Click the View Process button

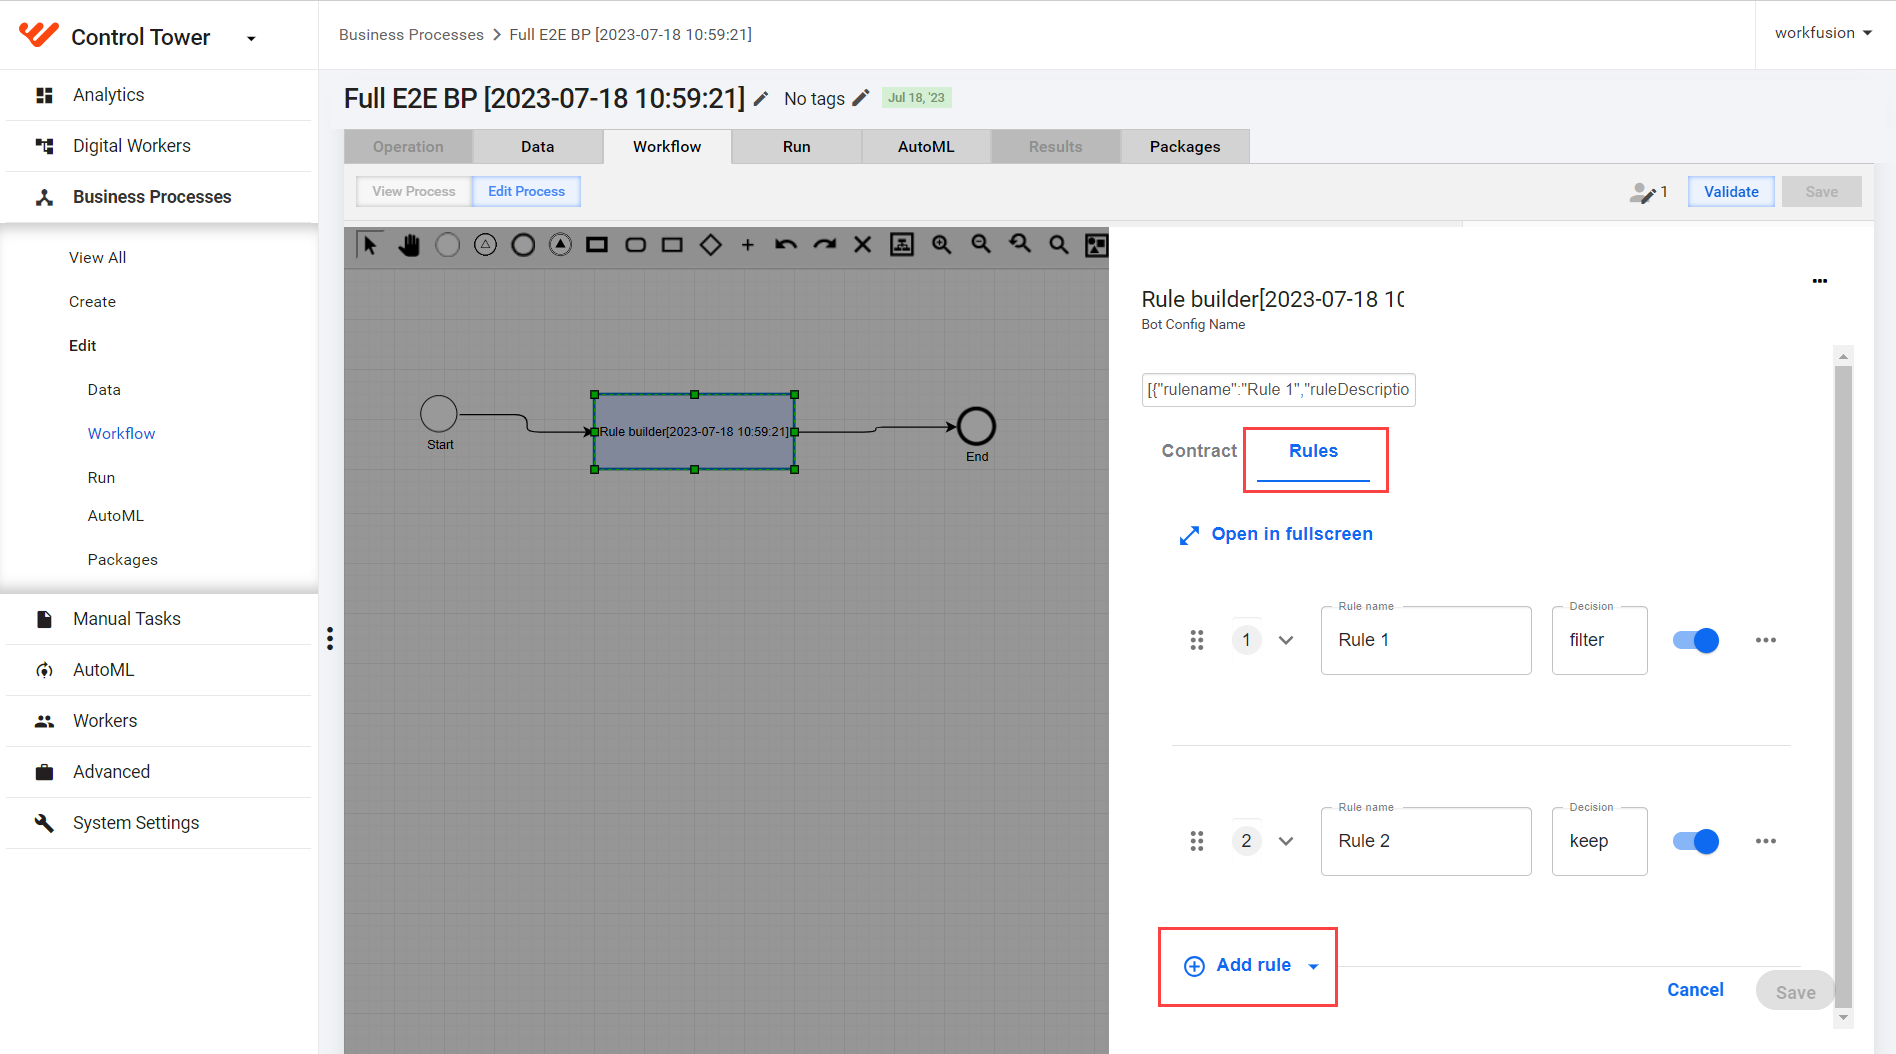(414, 191)
